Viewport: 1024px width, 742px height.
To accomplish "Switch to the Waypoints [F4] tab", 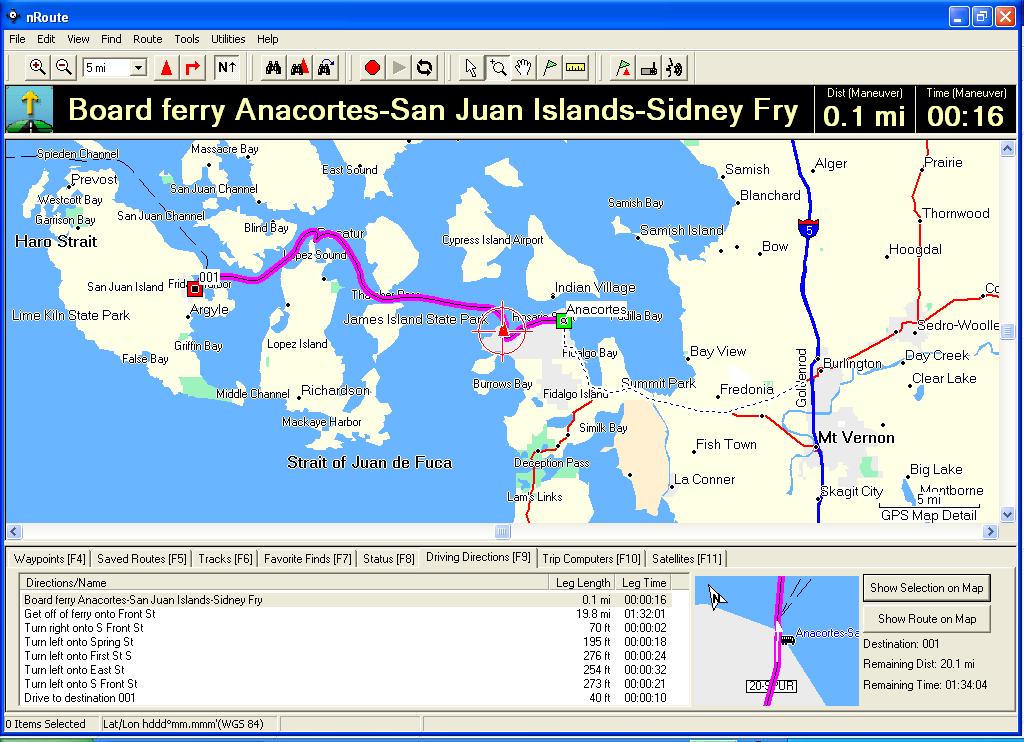I will pyautogui.click(x=50, y=558).
